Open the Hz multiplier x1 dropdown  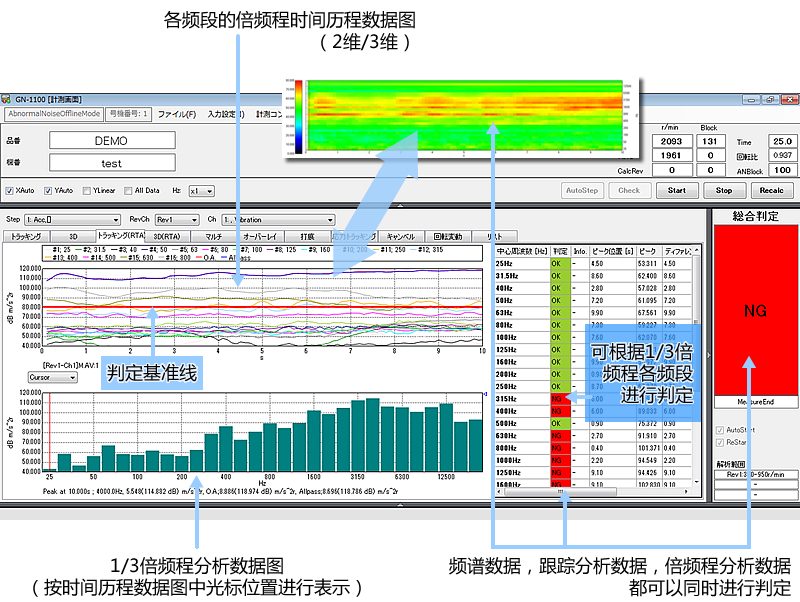(201, 191)
